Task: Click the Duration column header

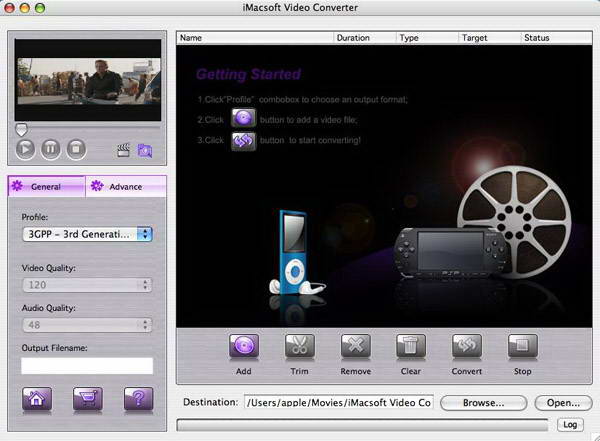Action: pos(365,38)
